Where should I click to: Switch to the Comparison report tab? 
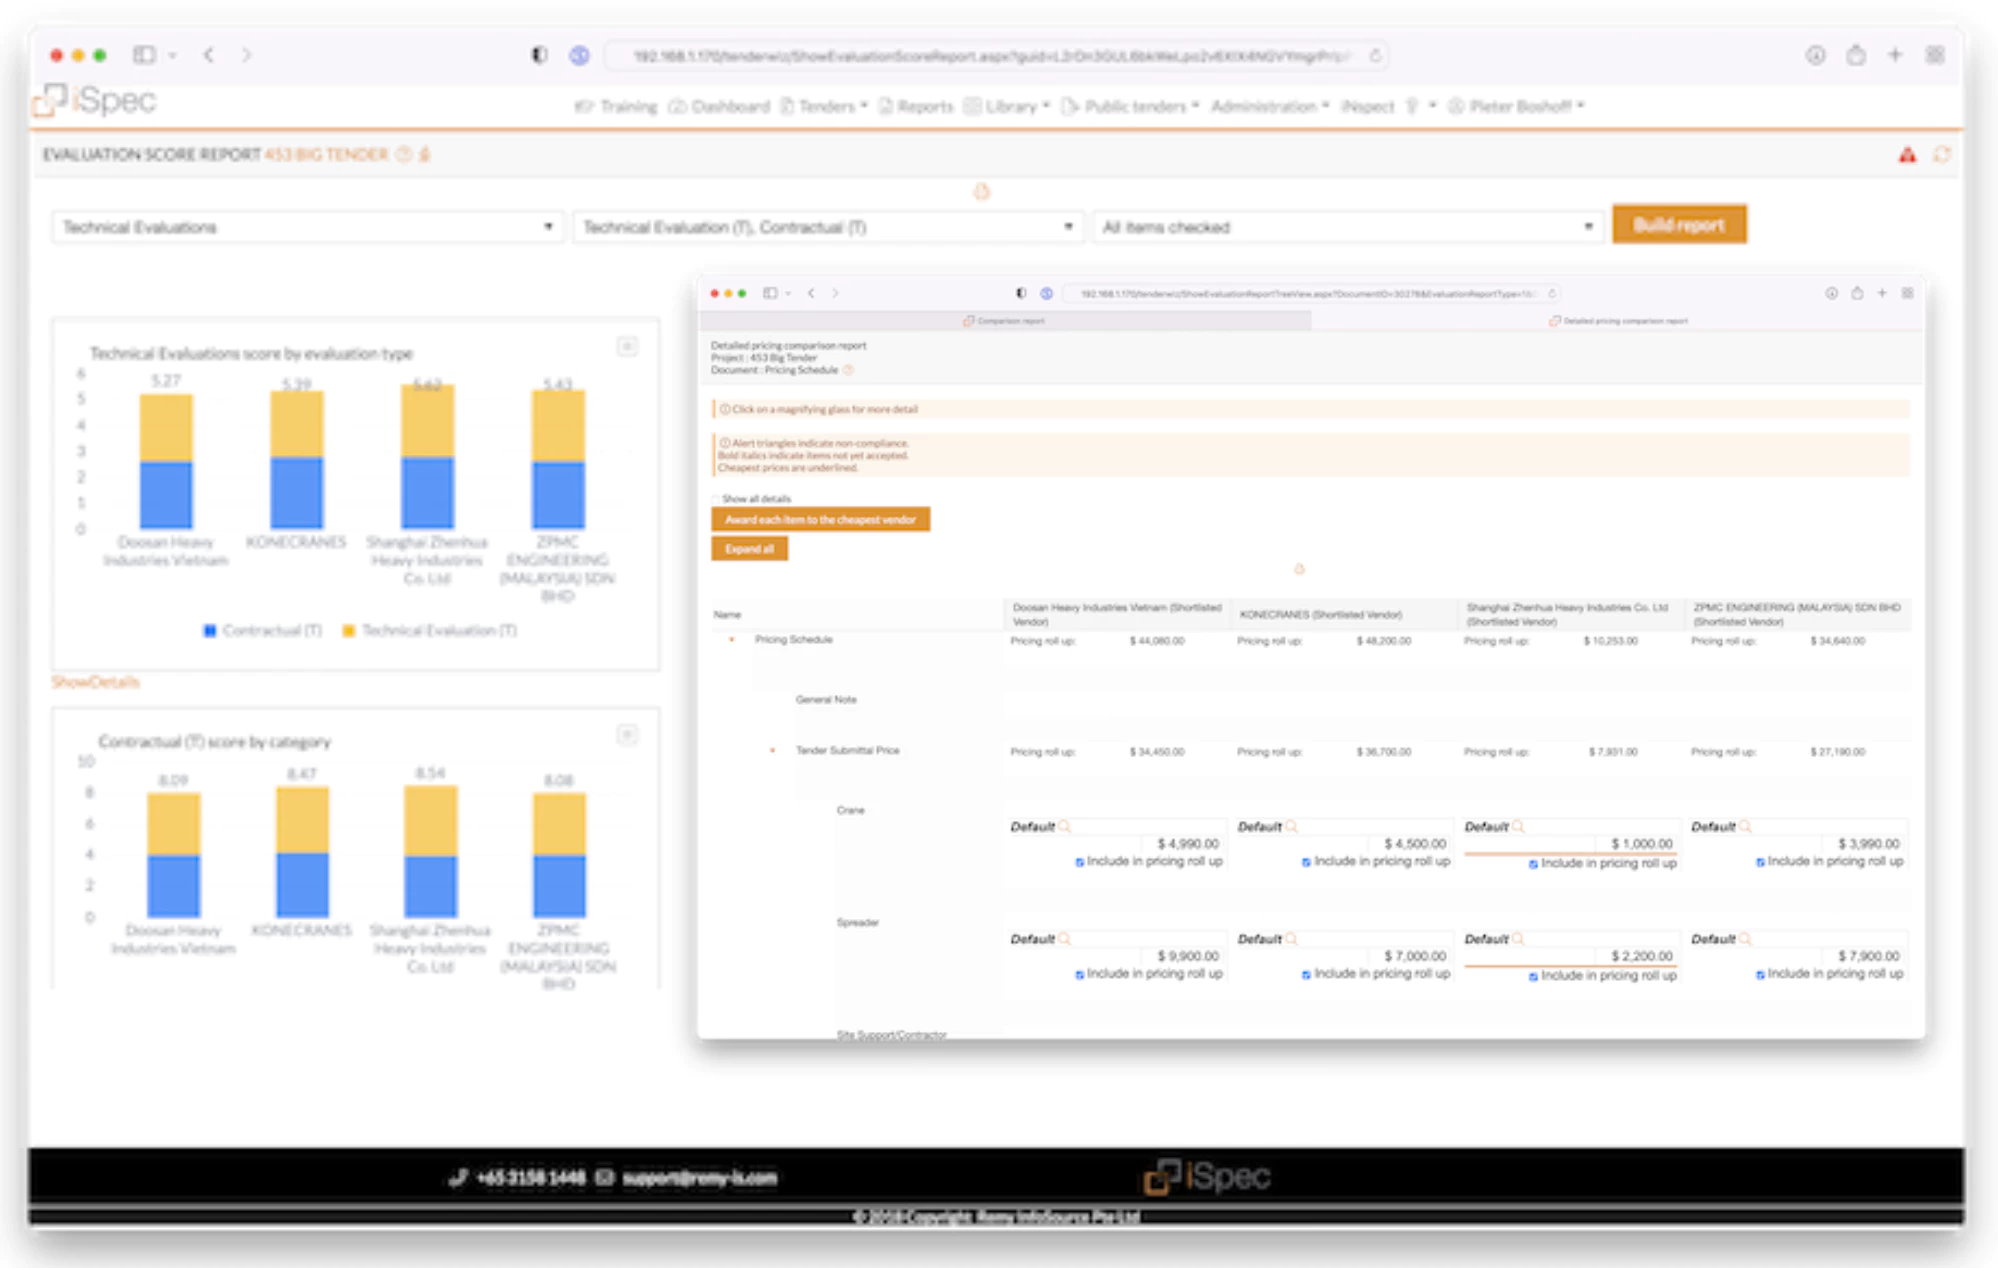coord(1004,321)
